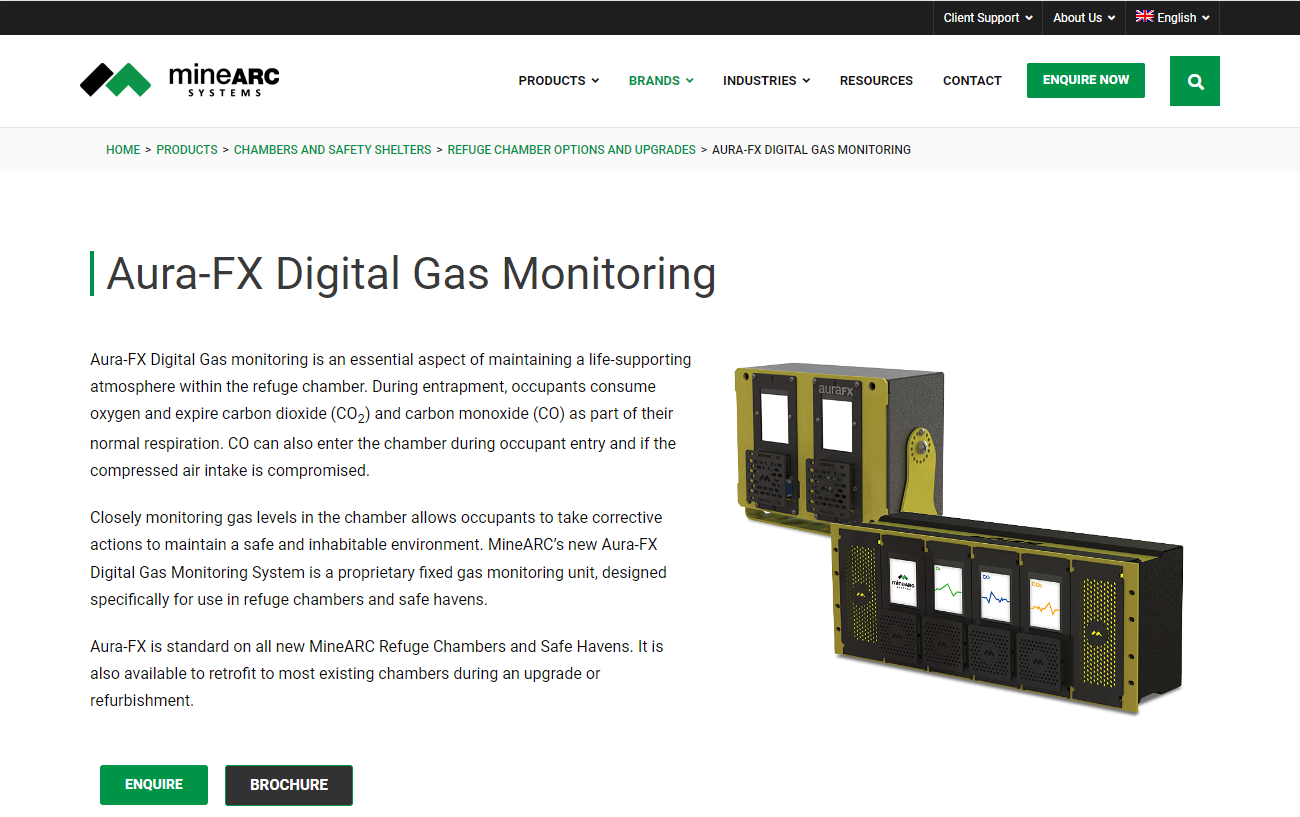Click the Aura-FX Digital Gas Monitoring heading

(411, 273)
